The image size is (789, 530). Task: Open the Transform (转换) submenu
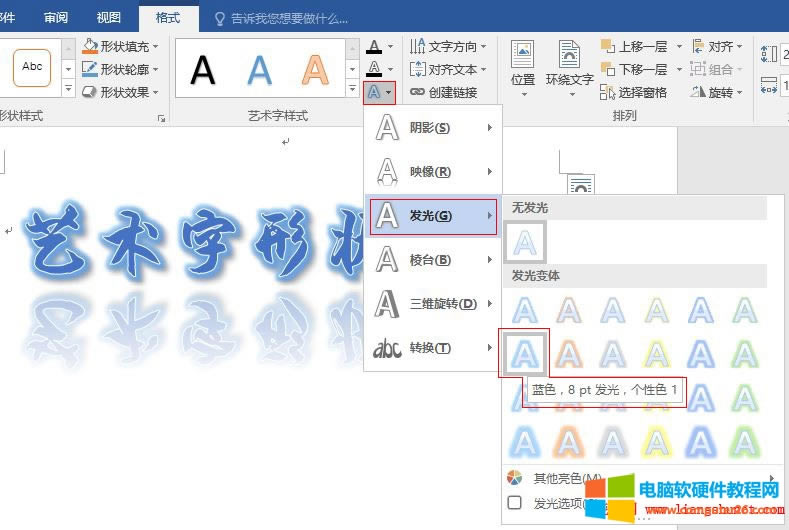tap(432, 348)
